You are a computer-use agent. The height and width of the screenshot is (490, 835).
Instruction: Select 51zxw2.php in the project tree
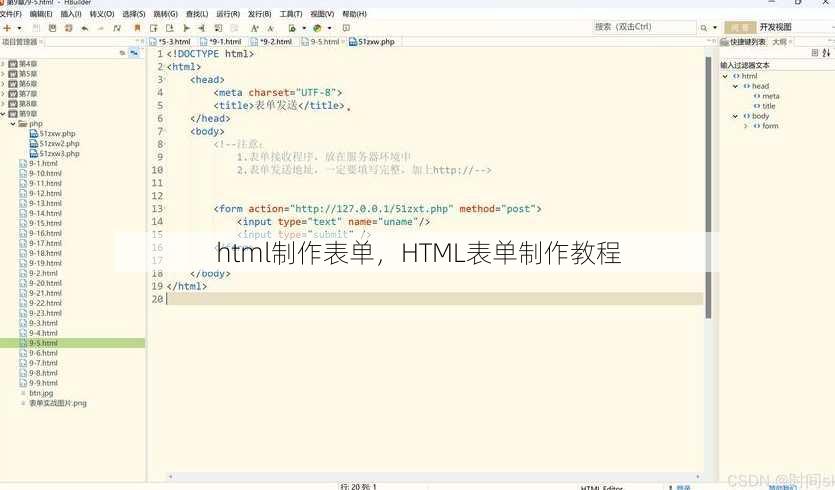[55, 144]
